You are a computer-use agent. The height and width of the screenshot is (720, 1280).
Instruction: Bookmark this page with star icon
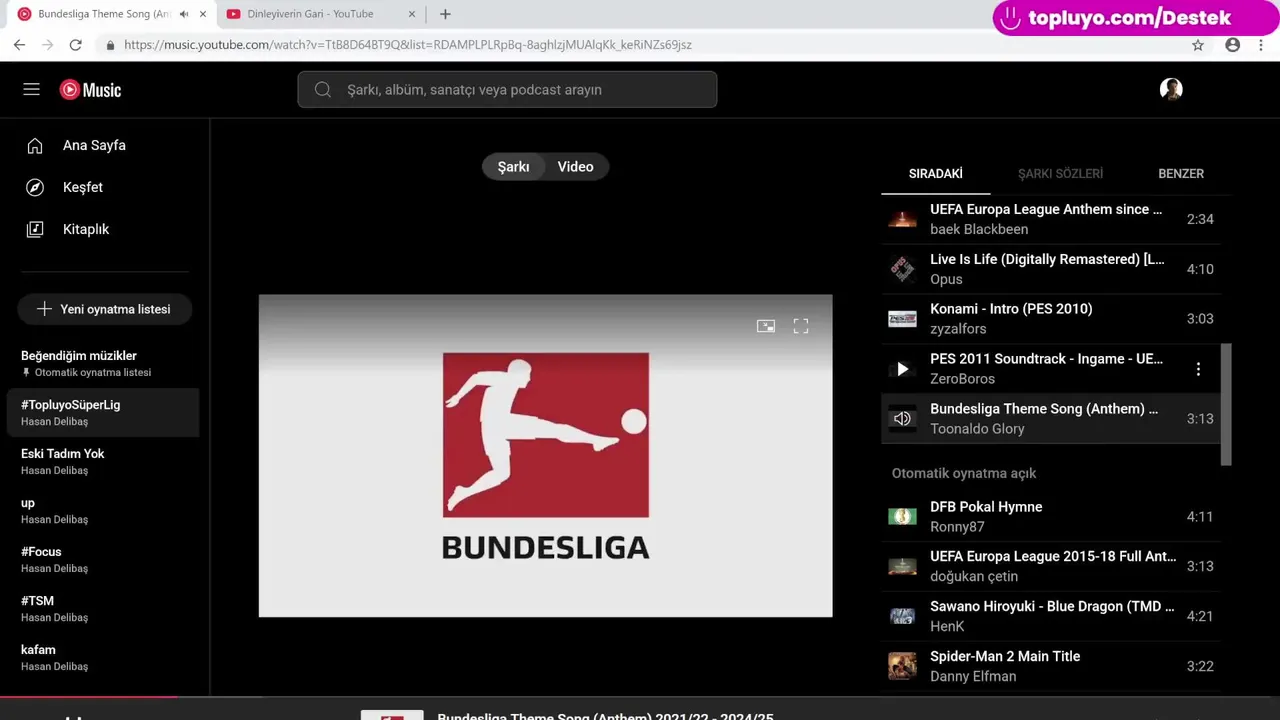point(1198,45)
